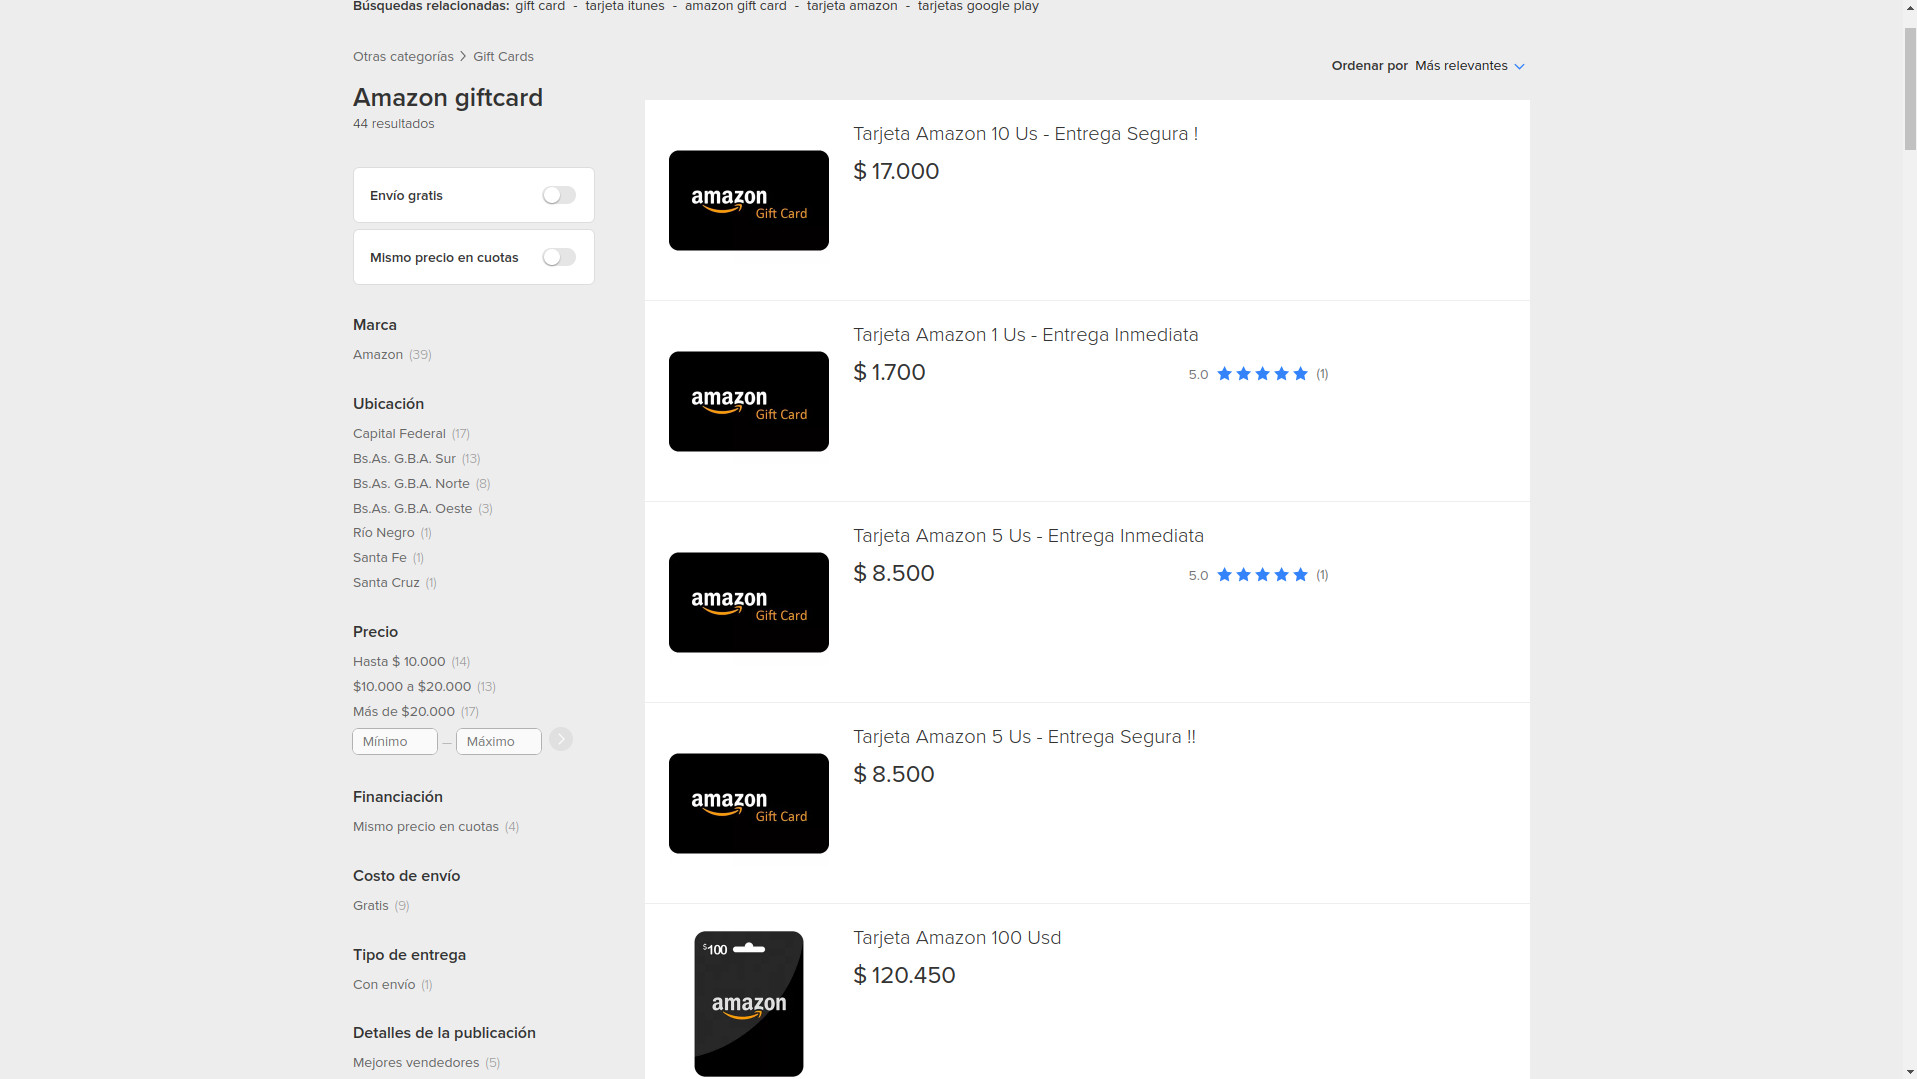Click star rating of Tarjeta Amazon 1 Us
This screenshot has width=1917, height=1079.
click(x=1261, y=374)
